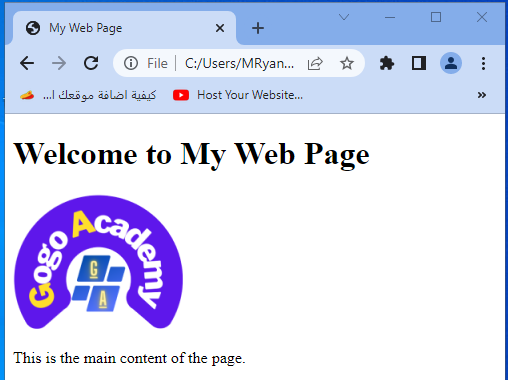Click the main content paragraph text

pos(129,358)
